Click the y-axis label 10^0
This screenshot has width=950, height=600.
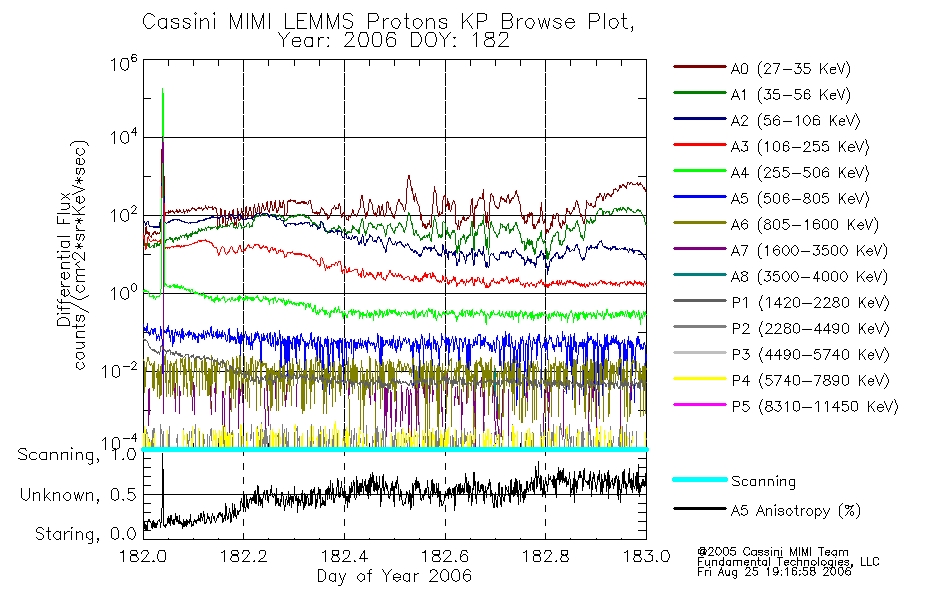coord(124,292)
